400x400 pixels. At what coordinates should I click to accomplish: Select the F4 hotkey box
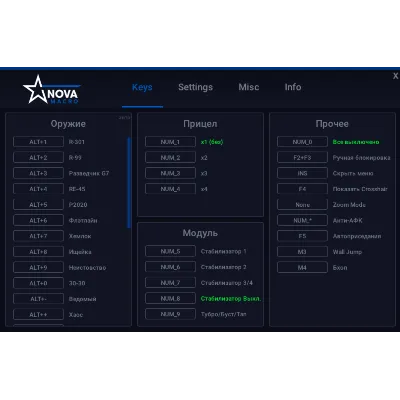302,189
